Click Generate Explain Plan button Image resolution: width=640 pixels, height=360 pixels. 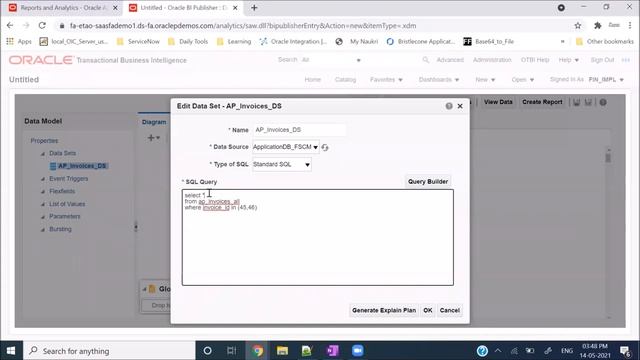384,310
